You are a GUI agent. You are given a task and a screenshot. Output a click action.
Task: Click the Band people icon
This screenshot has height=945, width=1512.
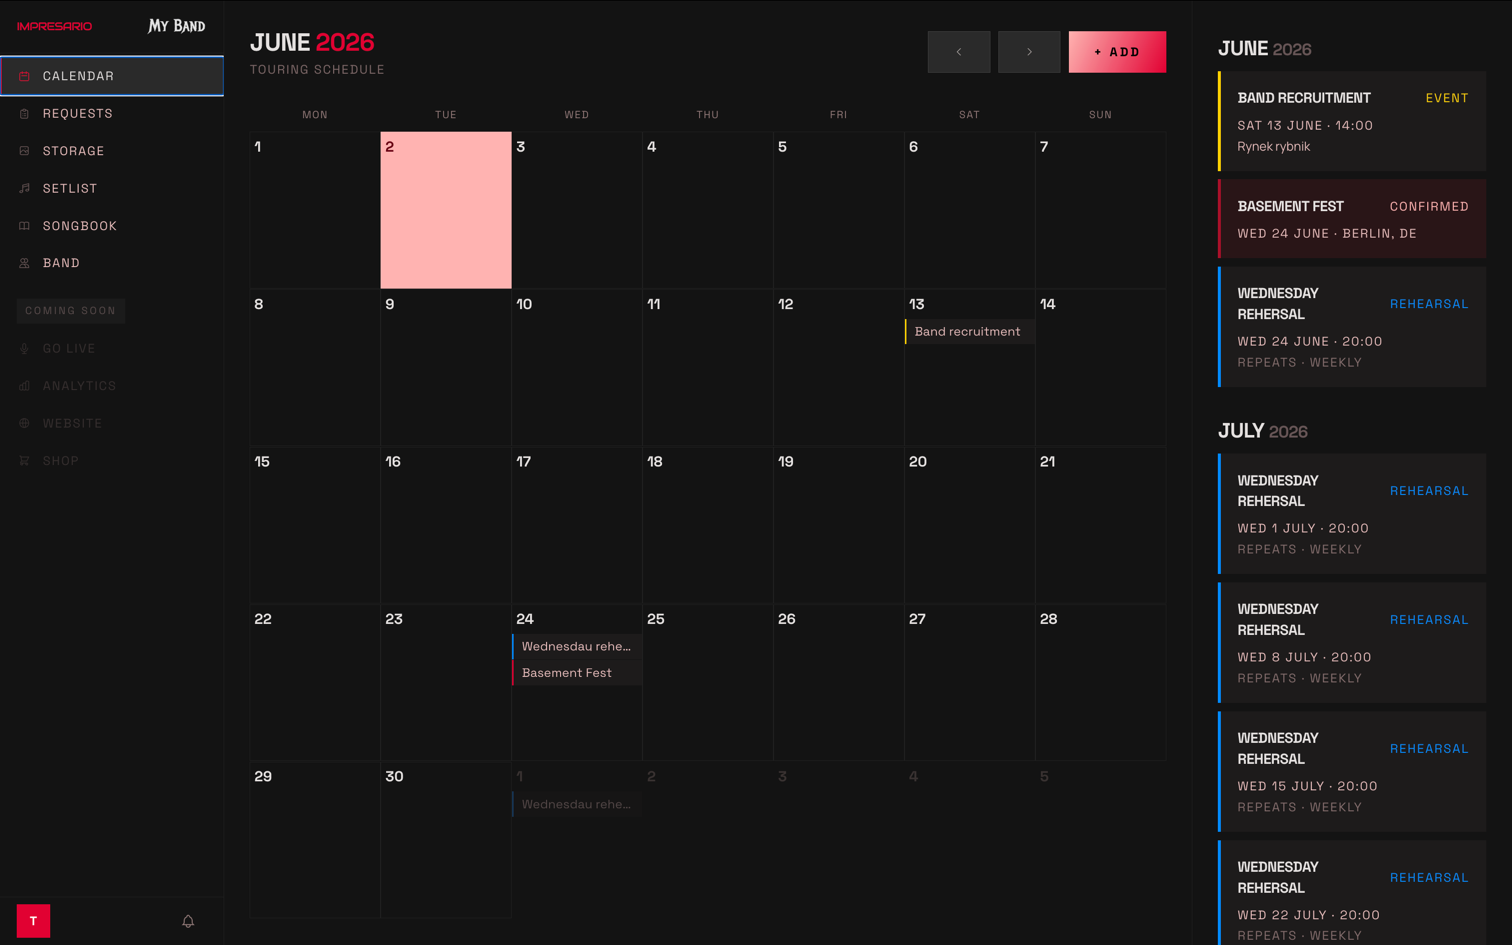pyautogui.click(x=24, y=263)
